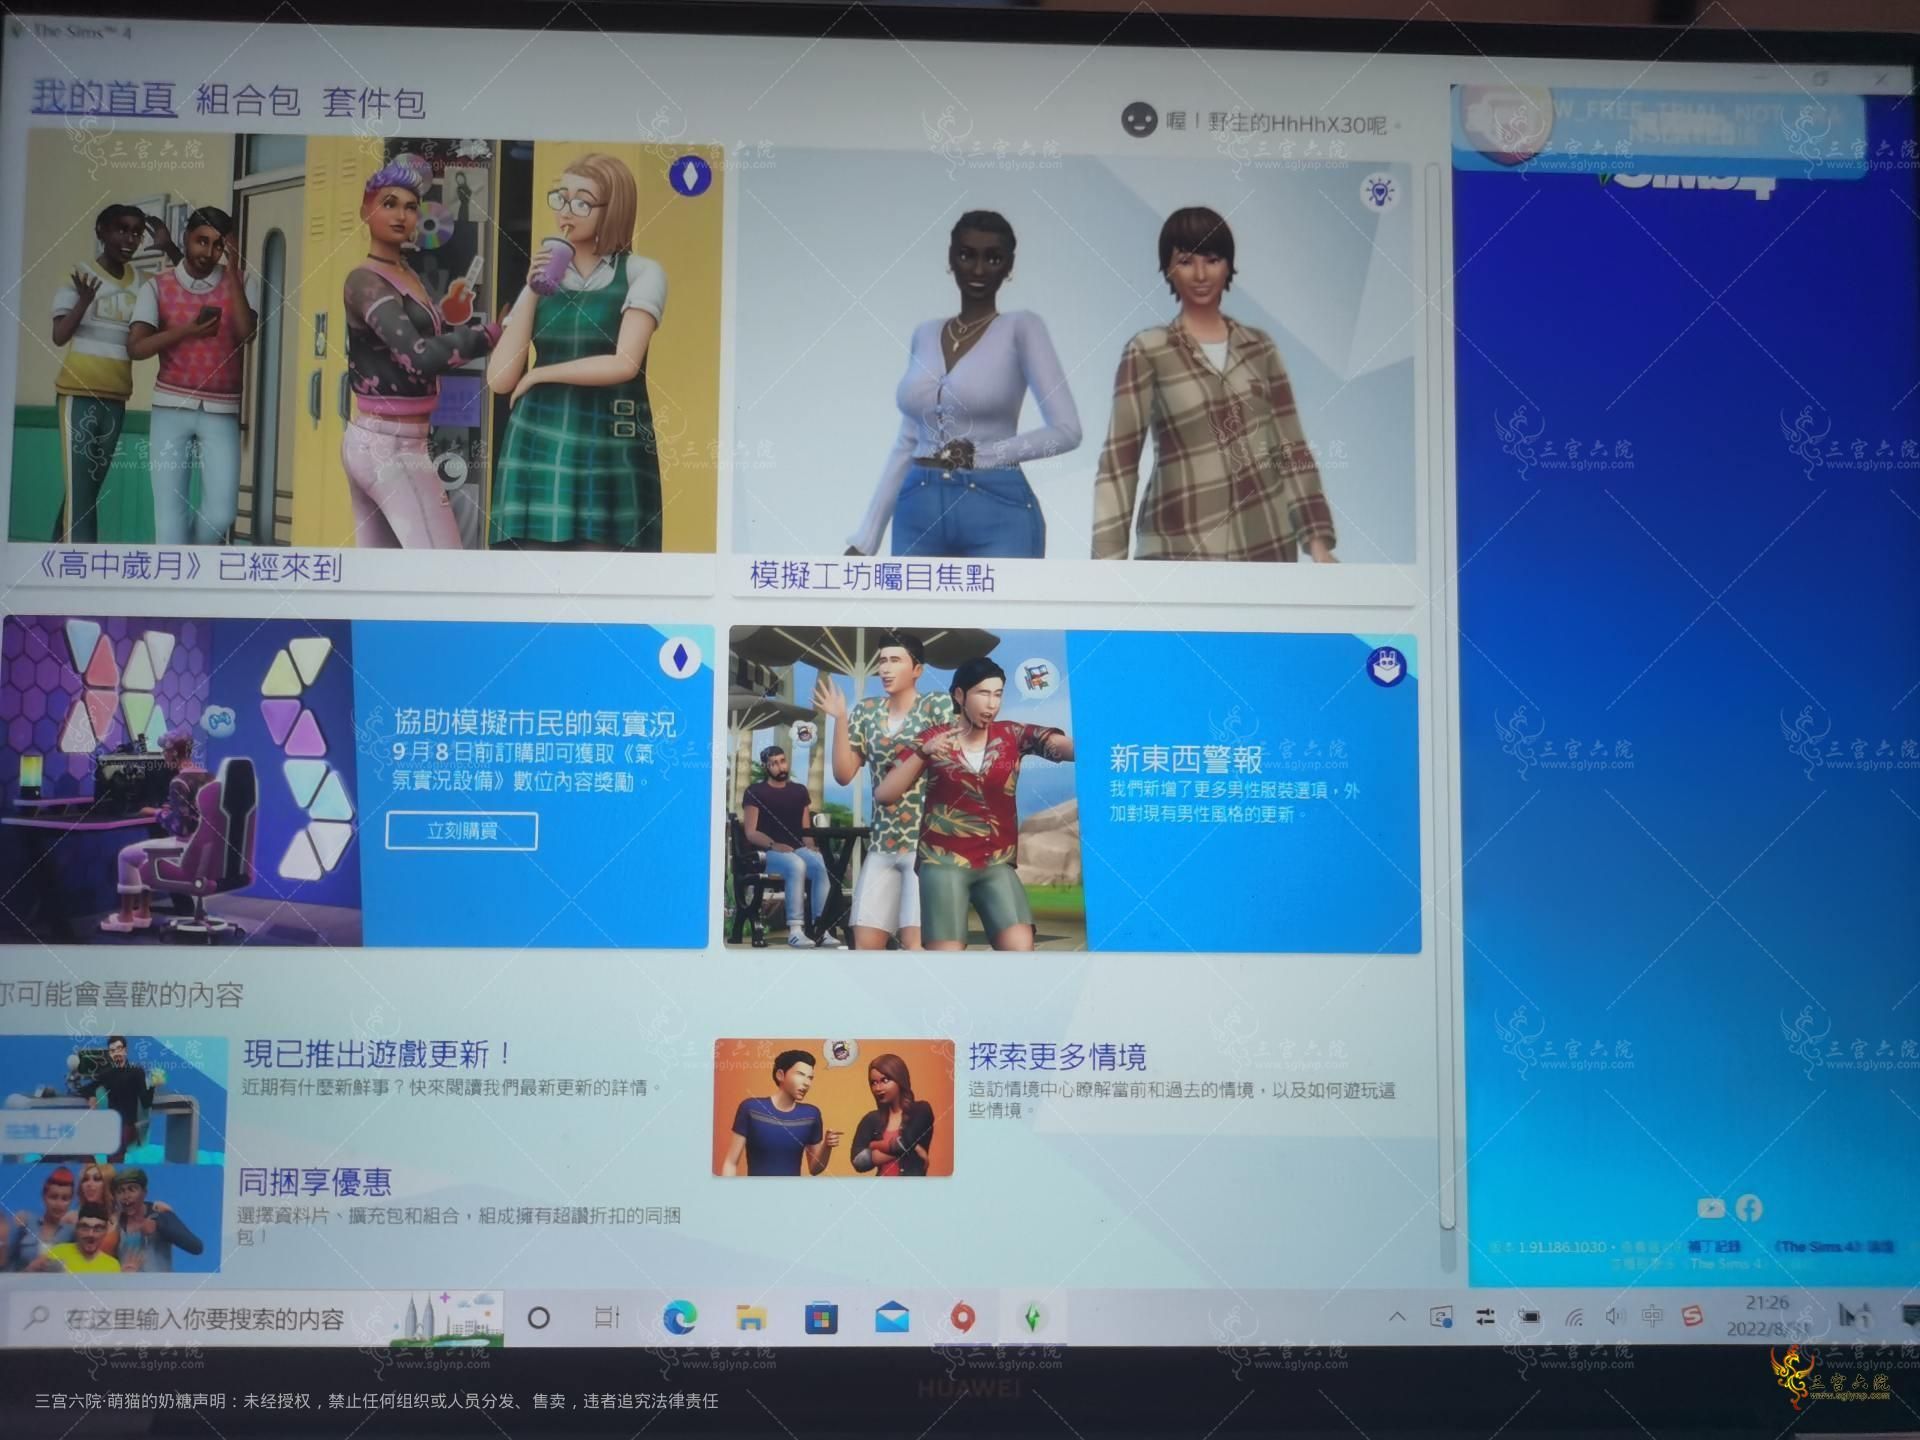
Task: Click the tray icon left of battery
Action: [x=1485, y=1317]
